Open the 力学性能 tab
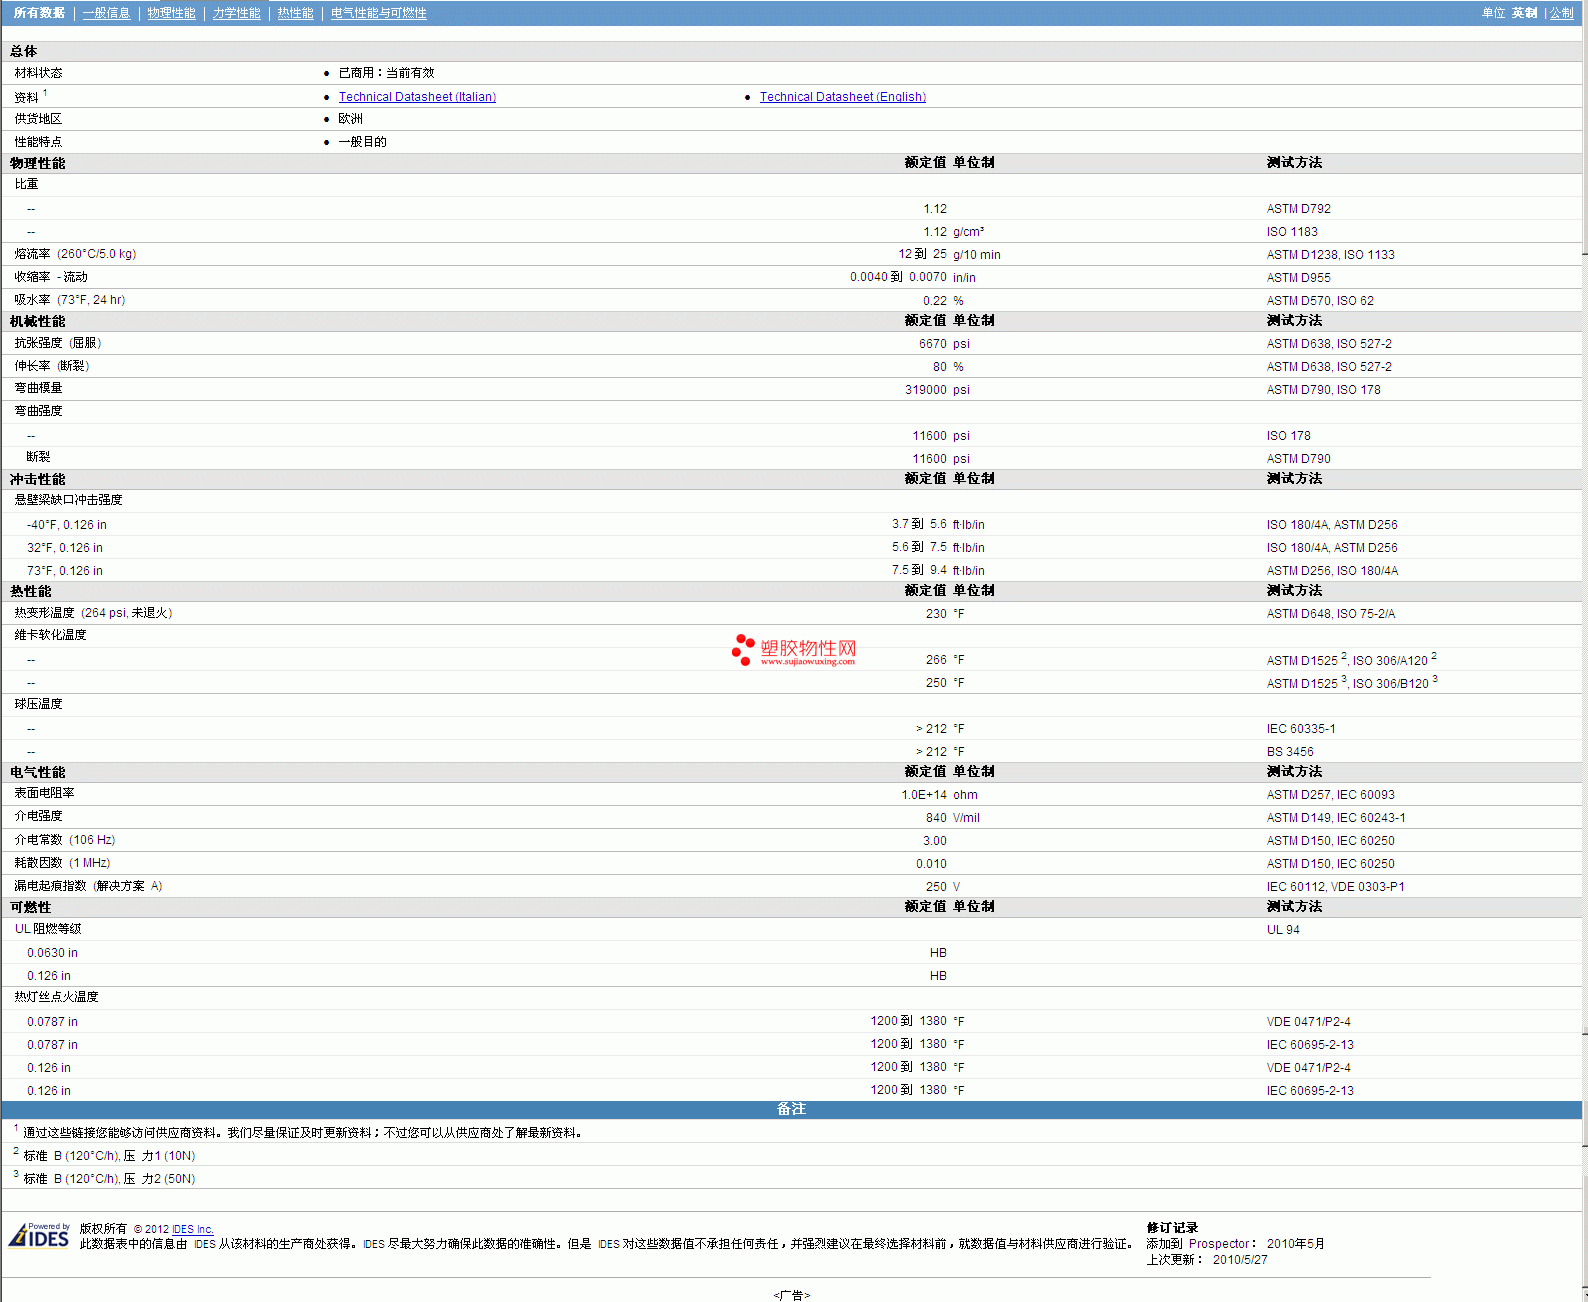1588x1302 pixels. click(x=236, y=13)
